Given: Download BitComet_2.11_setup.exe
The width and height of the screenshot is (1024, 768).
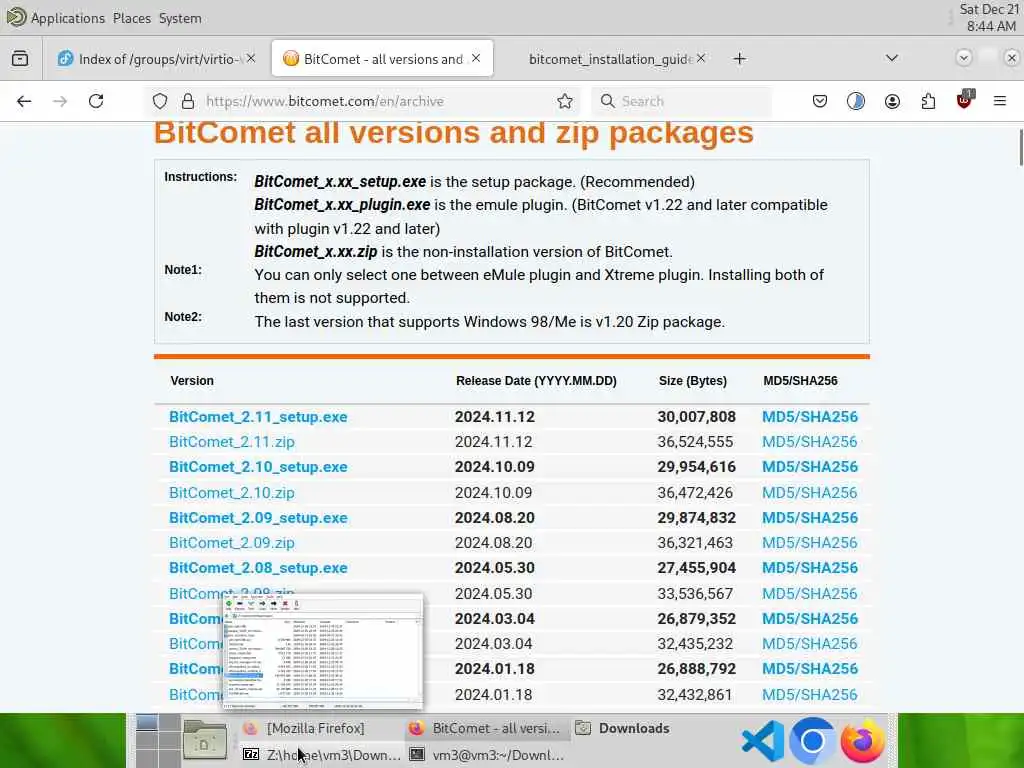Looking at the screenshot, I should 258,417.
